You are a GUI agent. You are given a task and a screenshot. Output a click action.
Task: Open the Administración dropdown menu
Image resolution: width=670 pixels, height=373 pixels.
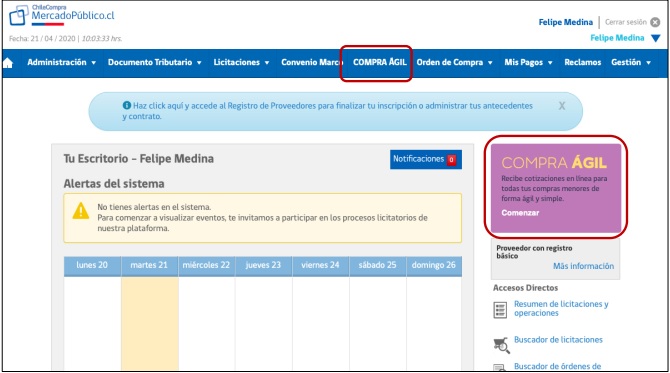click(62, 62)
